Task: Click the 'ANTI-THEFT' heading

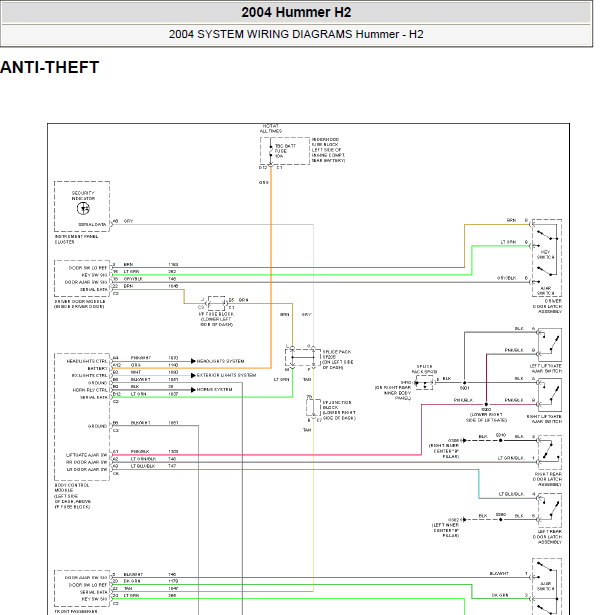Action: coord(49,67)
